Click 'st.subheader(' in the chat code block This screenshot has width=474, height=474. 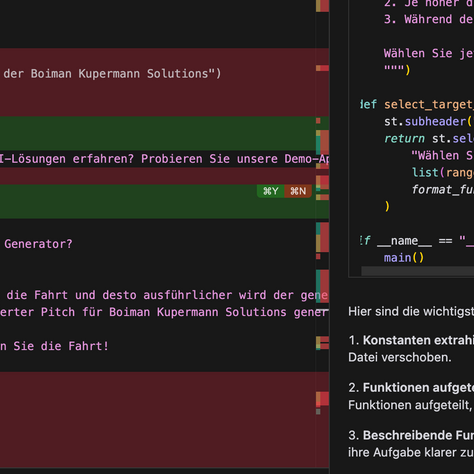click(x=429, y=121)
